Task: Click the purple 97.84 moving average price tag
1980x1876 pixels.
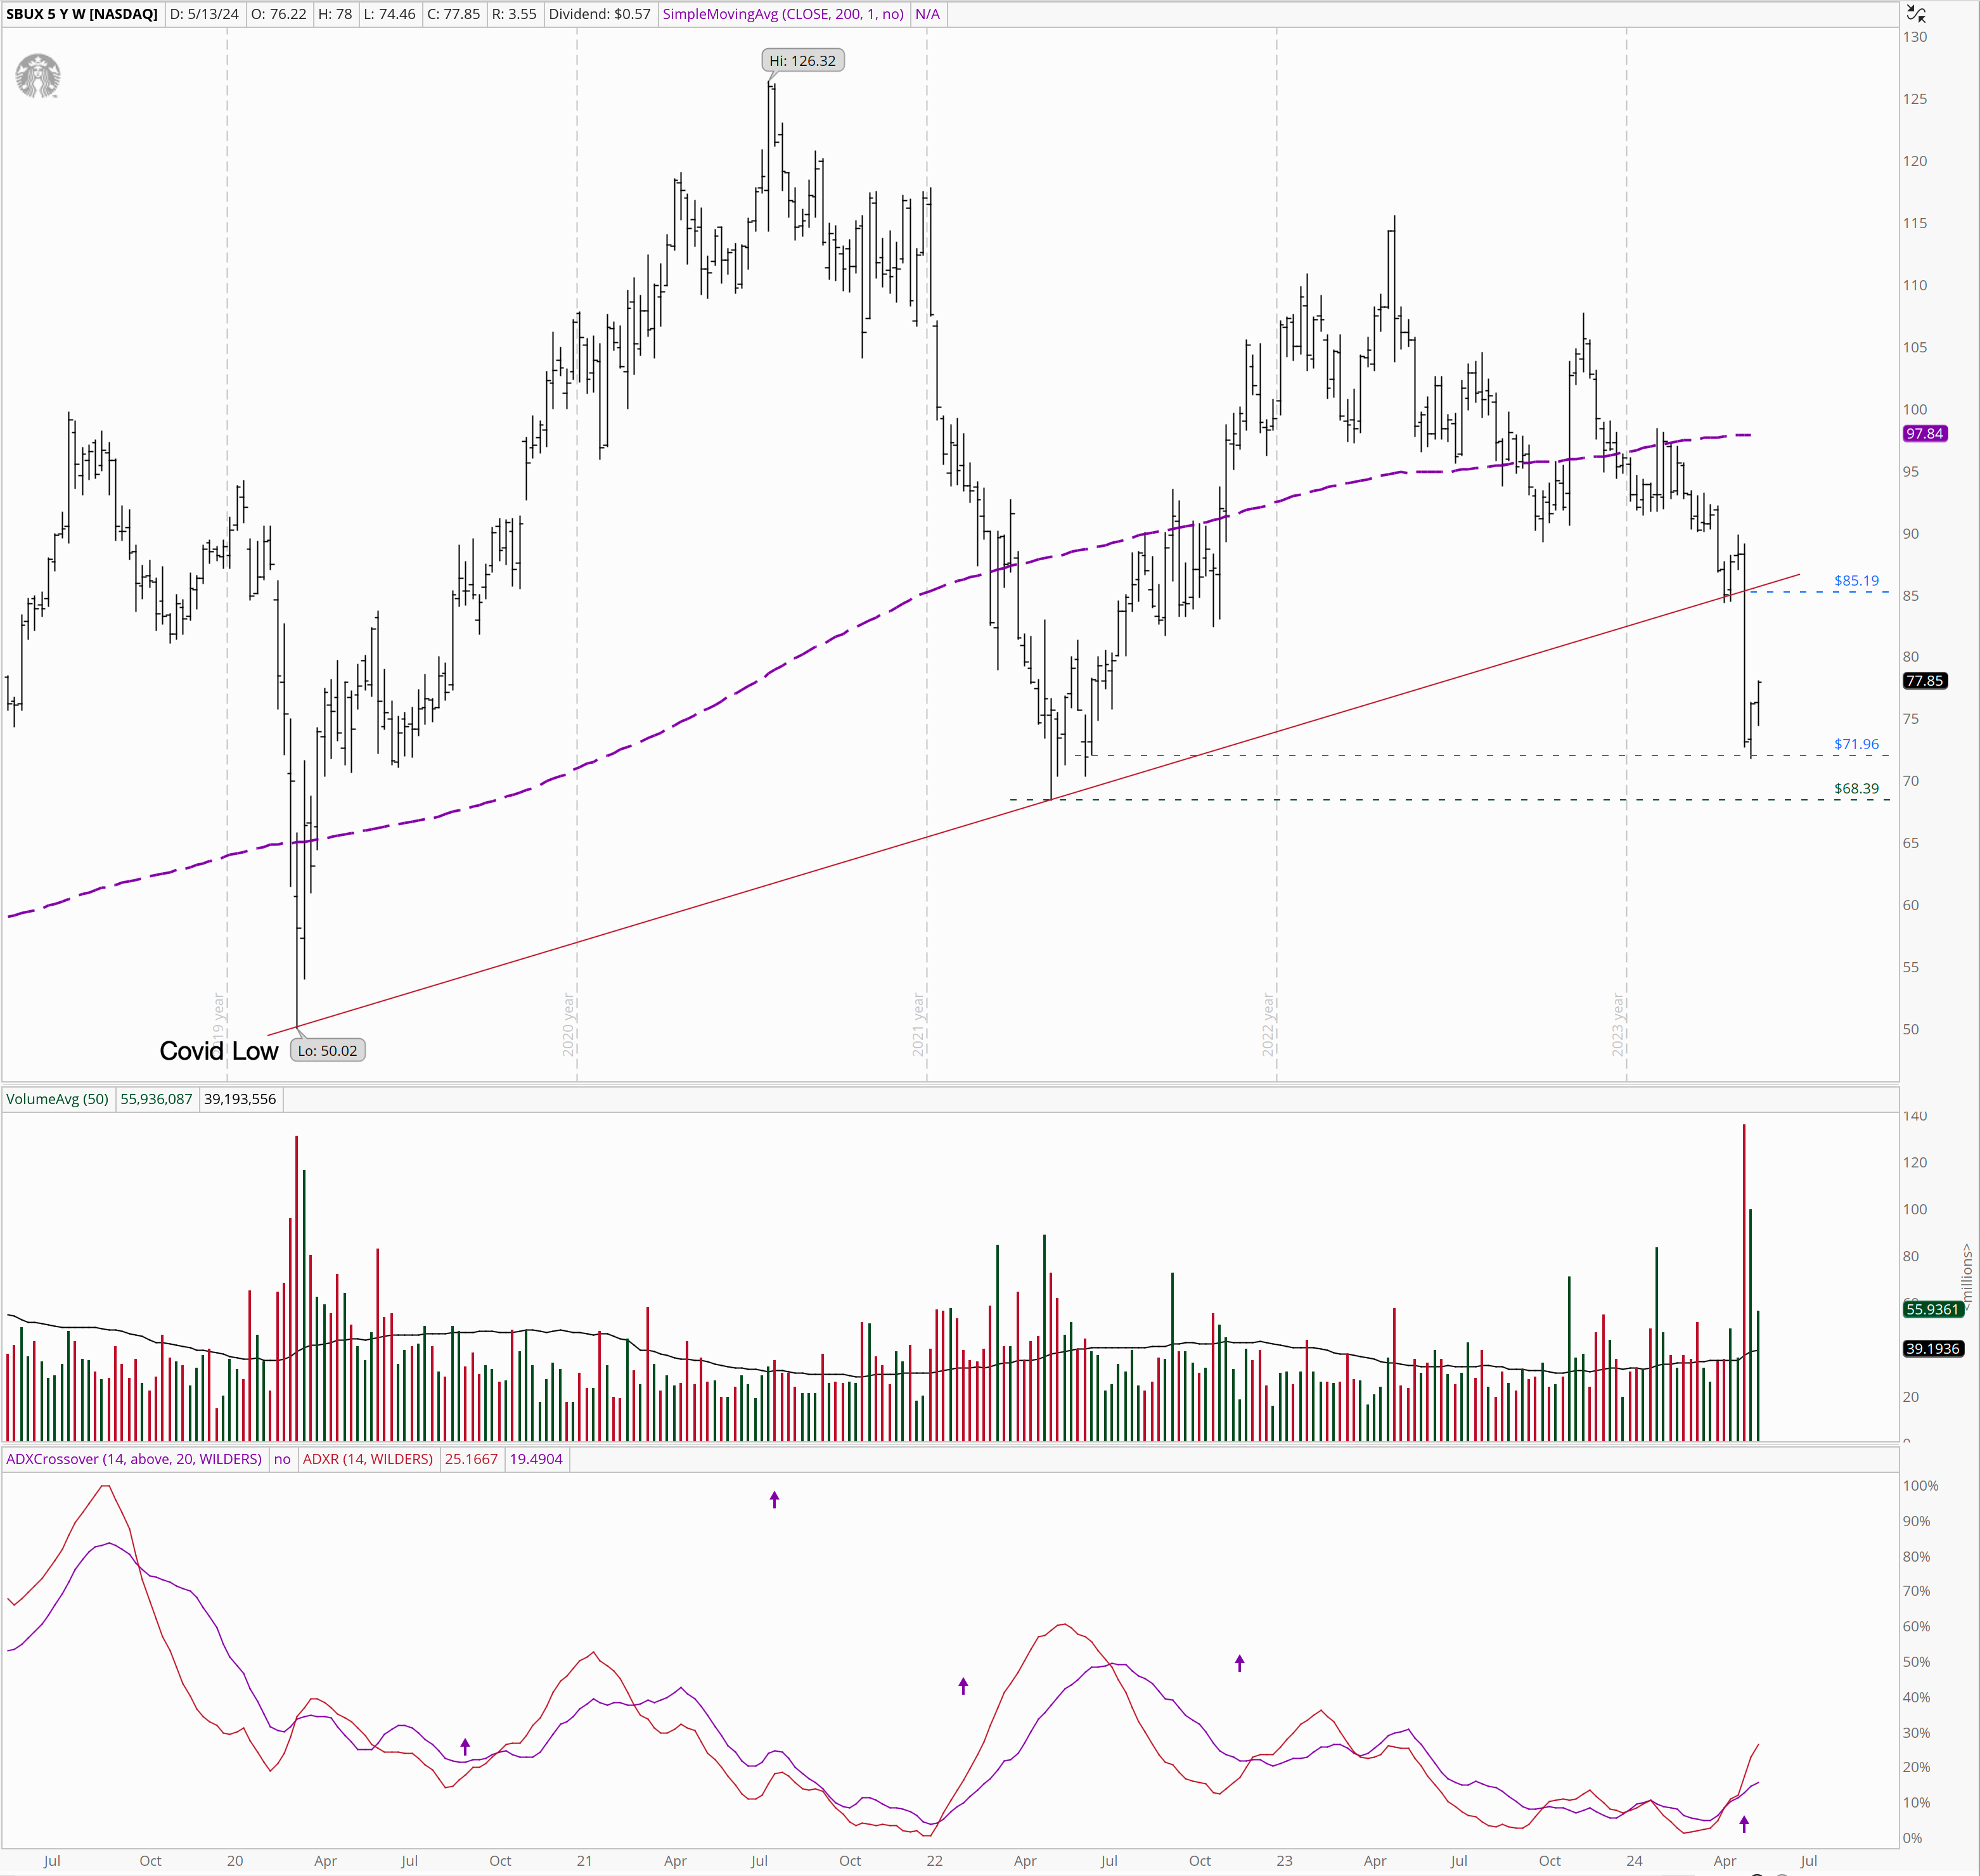Action: (1924, 433)
